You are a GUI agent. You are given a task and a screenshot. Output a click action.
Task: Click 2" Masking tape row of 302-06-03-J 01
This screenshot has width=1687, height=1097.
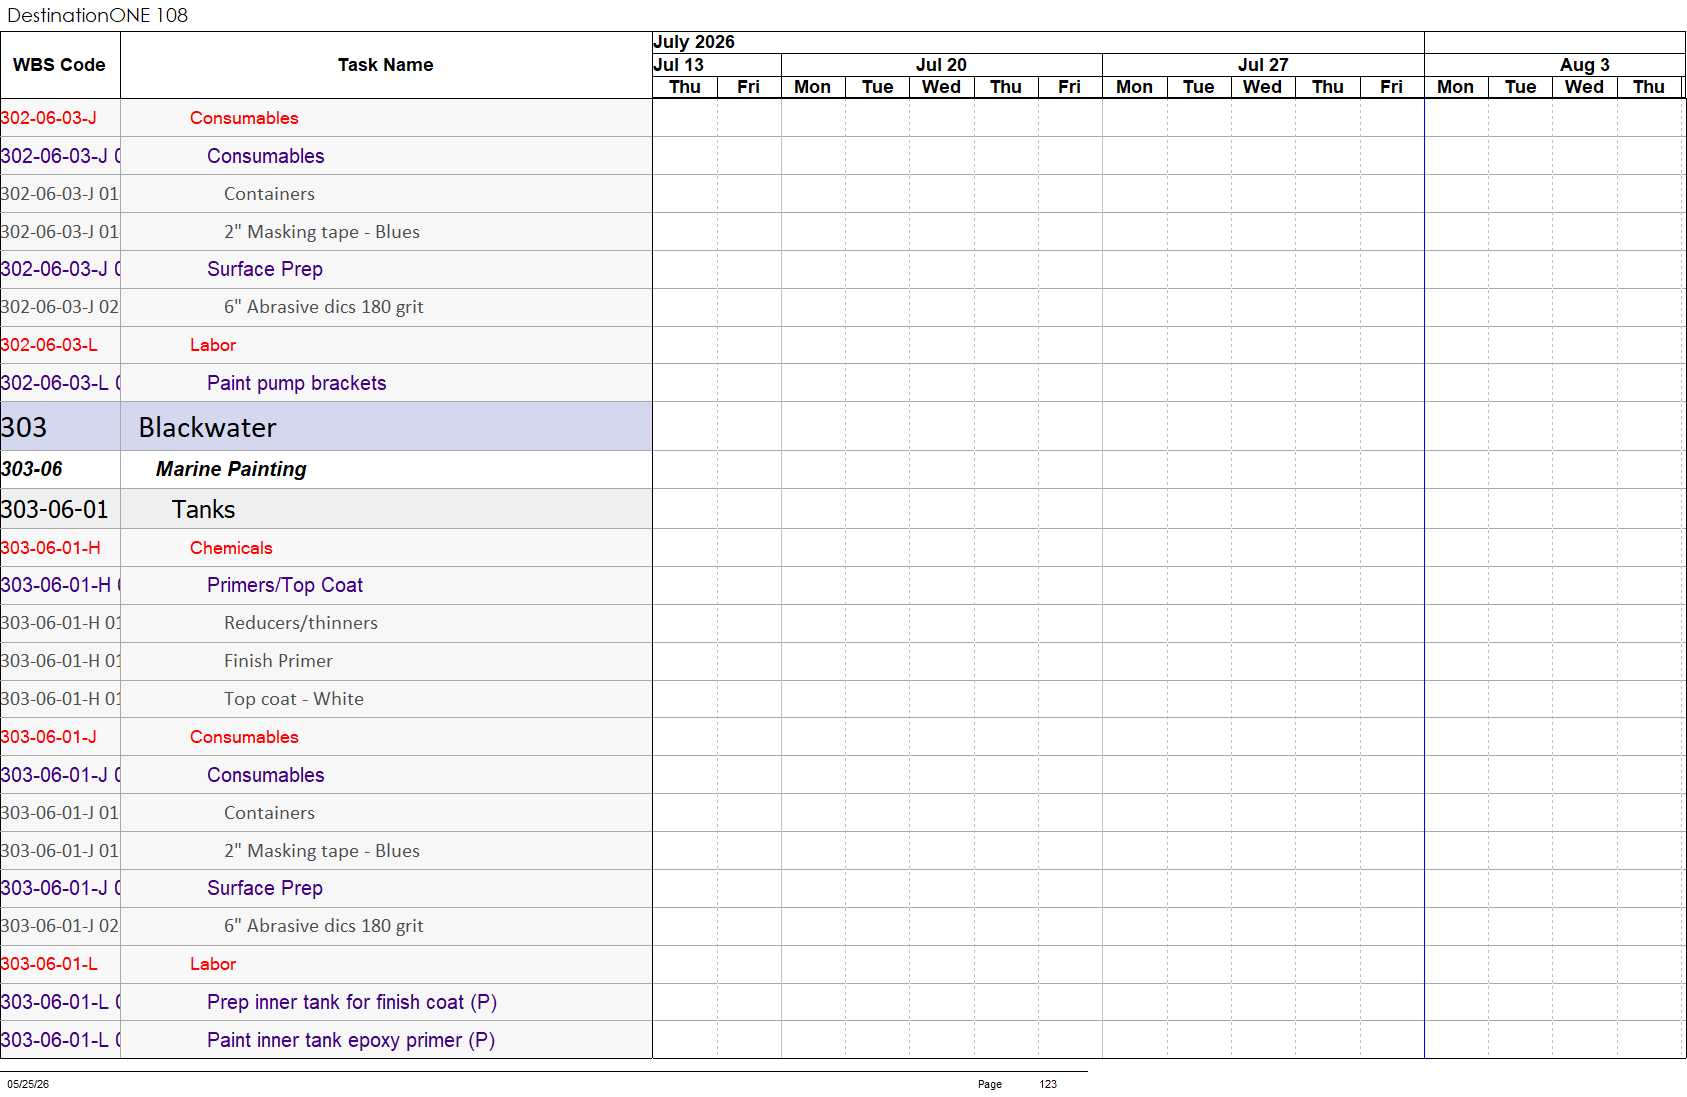326,232
